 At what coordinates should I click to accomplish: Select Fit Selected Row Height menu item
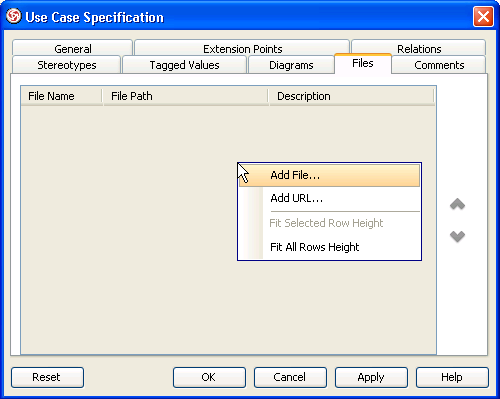click(x=329, y=223)
